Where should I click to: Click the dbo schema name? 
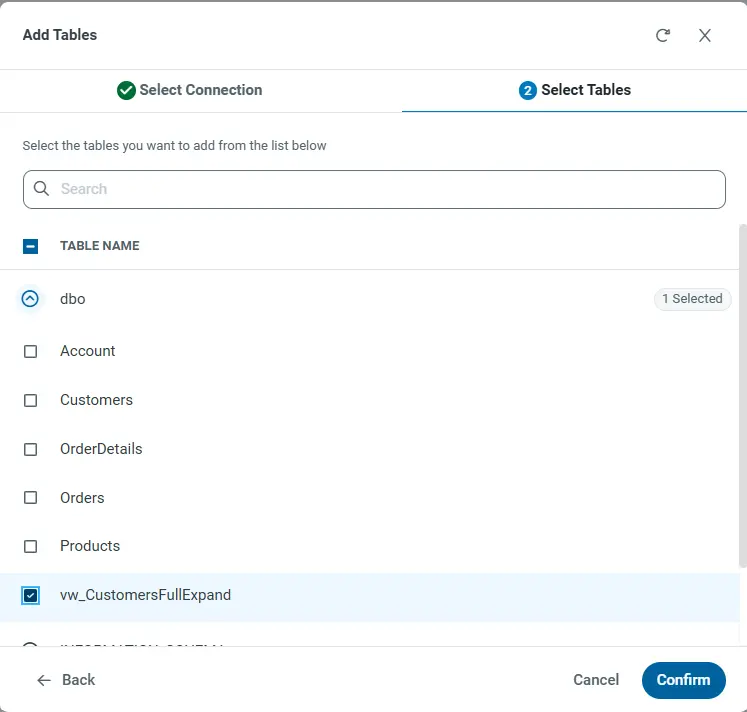click(72, 299)
